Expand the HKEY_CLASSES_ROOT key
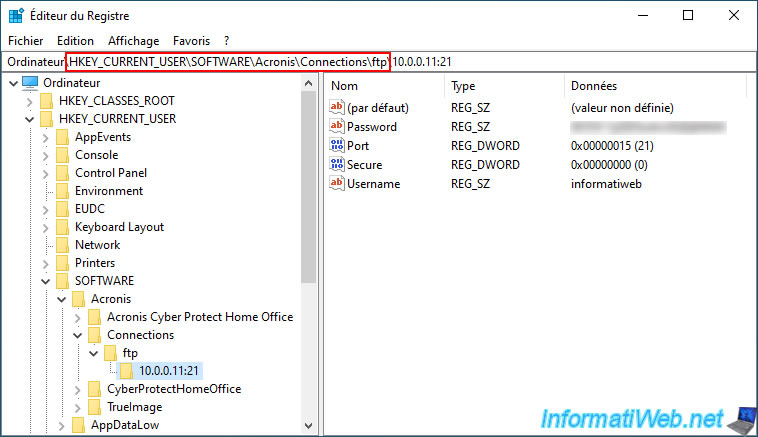The width and height of the screenshot is (758, 437). (x=29, y=102)
